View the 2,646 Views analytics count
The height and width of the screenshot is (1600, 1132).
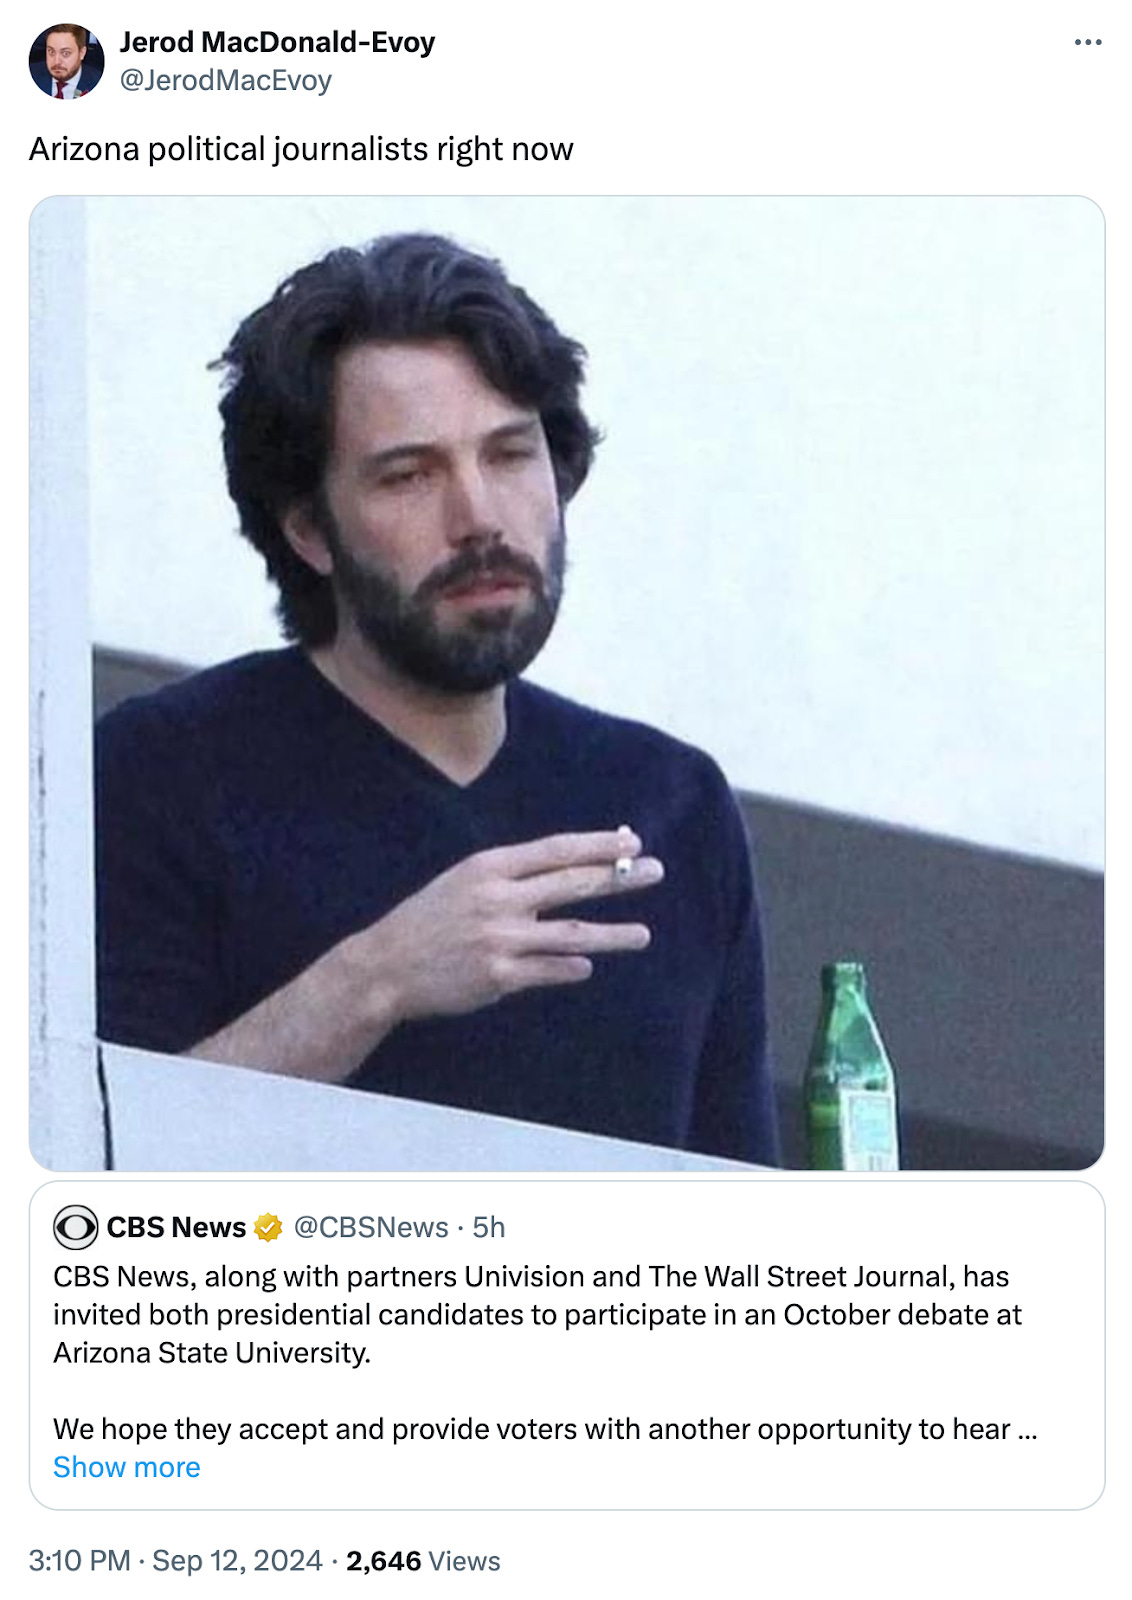coord(423,1561)
